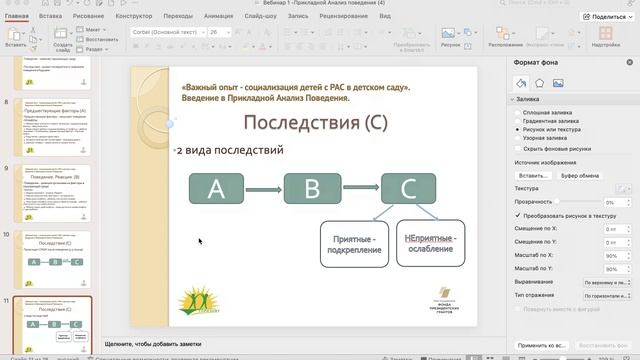Click the search magnifier icon in the title bar
The width and height of the screenshot is (640, 360).
502,3
